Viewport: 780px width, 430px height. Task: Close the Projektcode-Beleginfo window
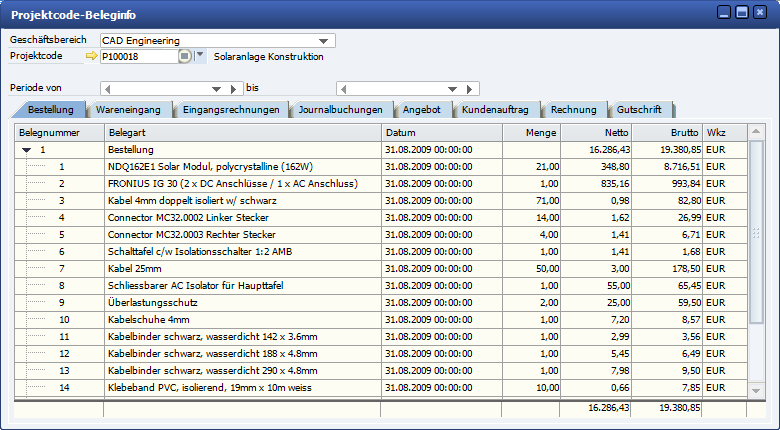click(760, 12)
